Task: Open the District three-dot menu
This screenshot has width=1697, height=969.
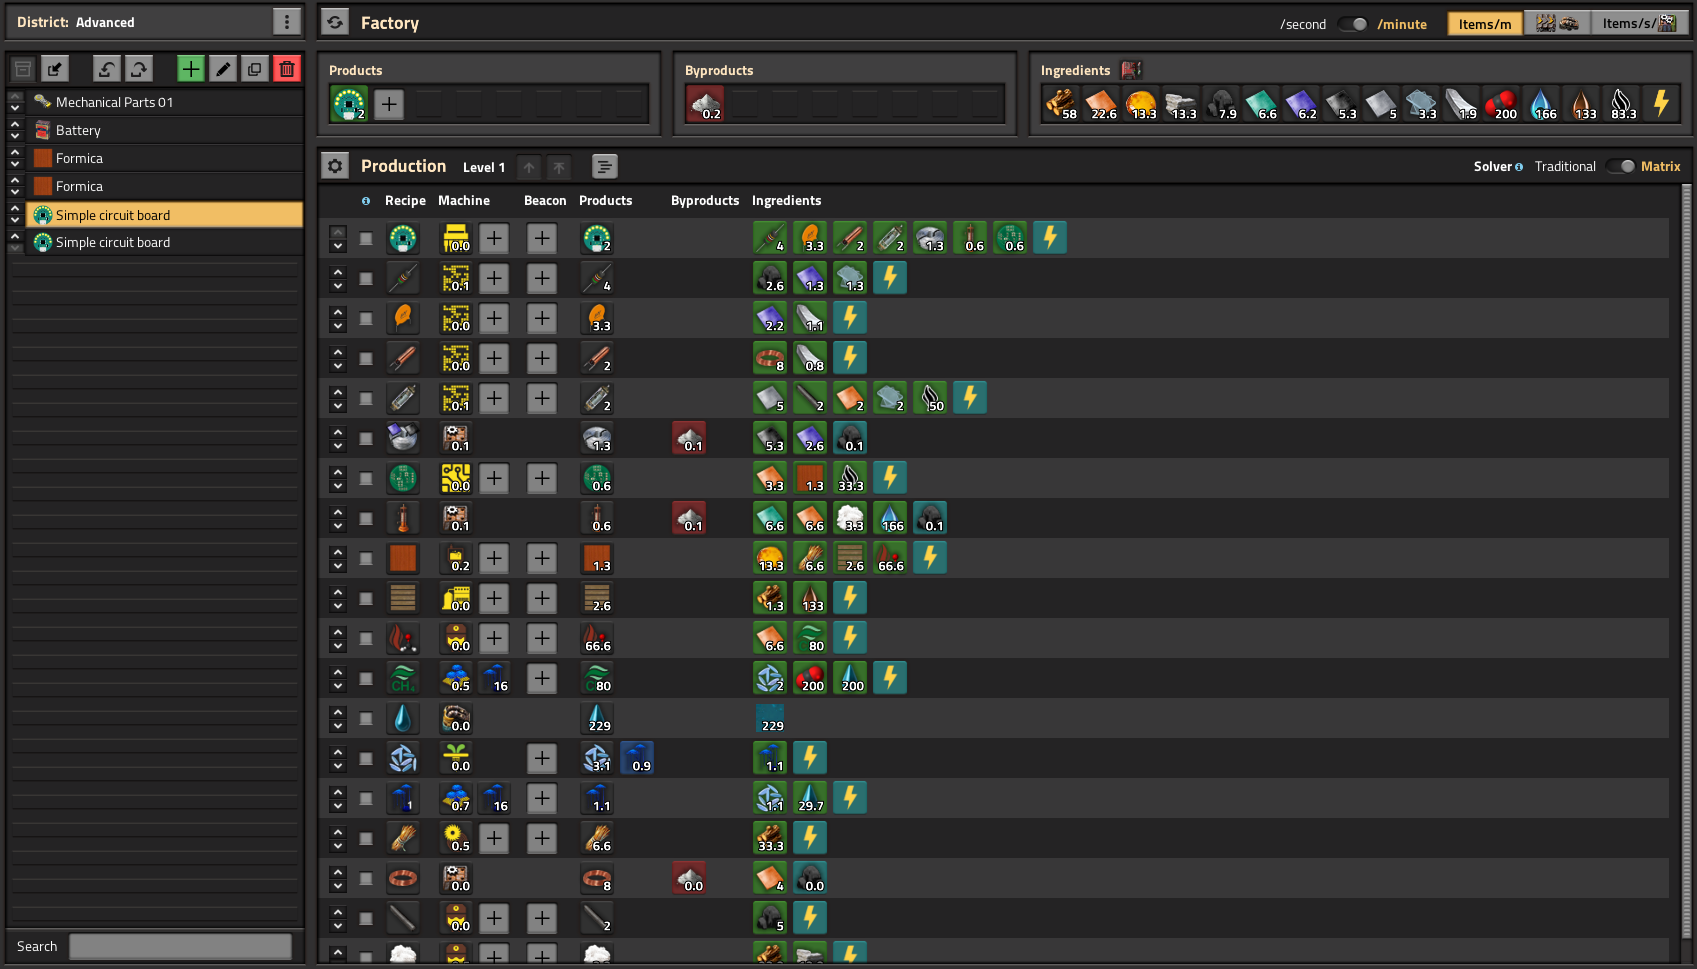Action: point(286,22)
